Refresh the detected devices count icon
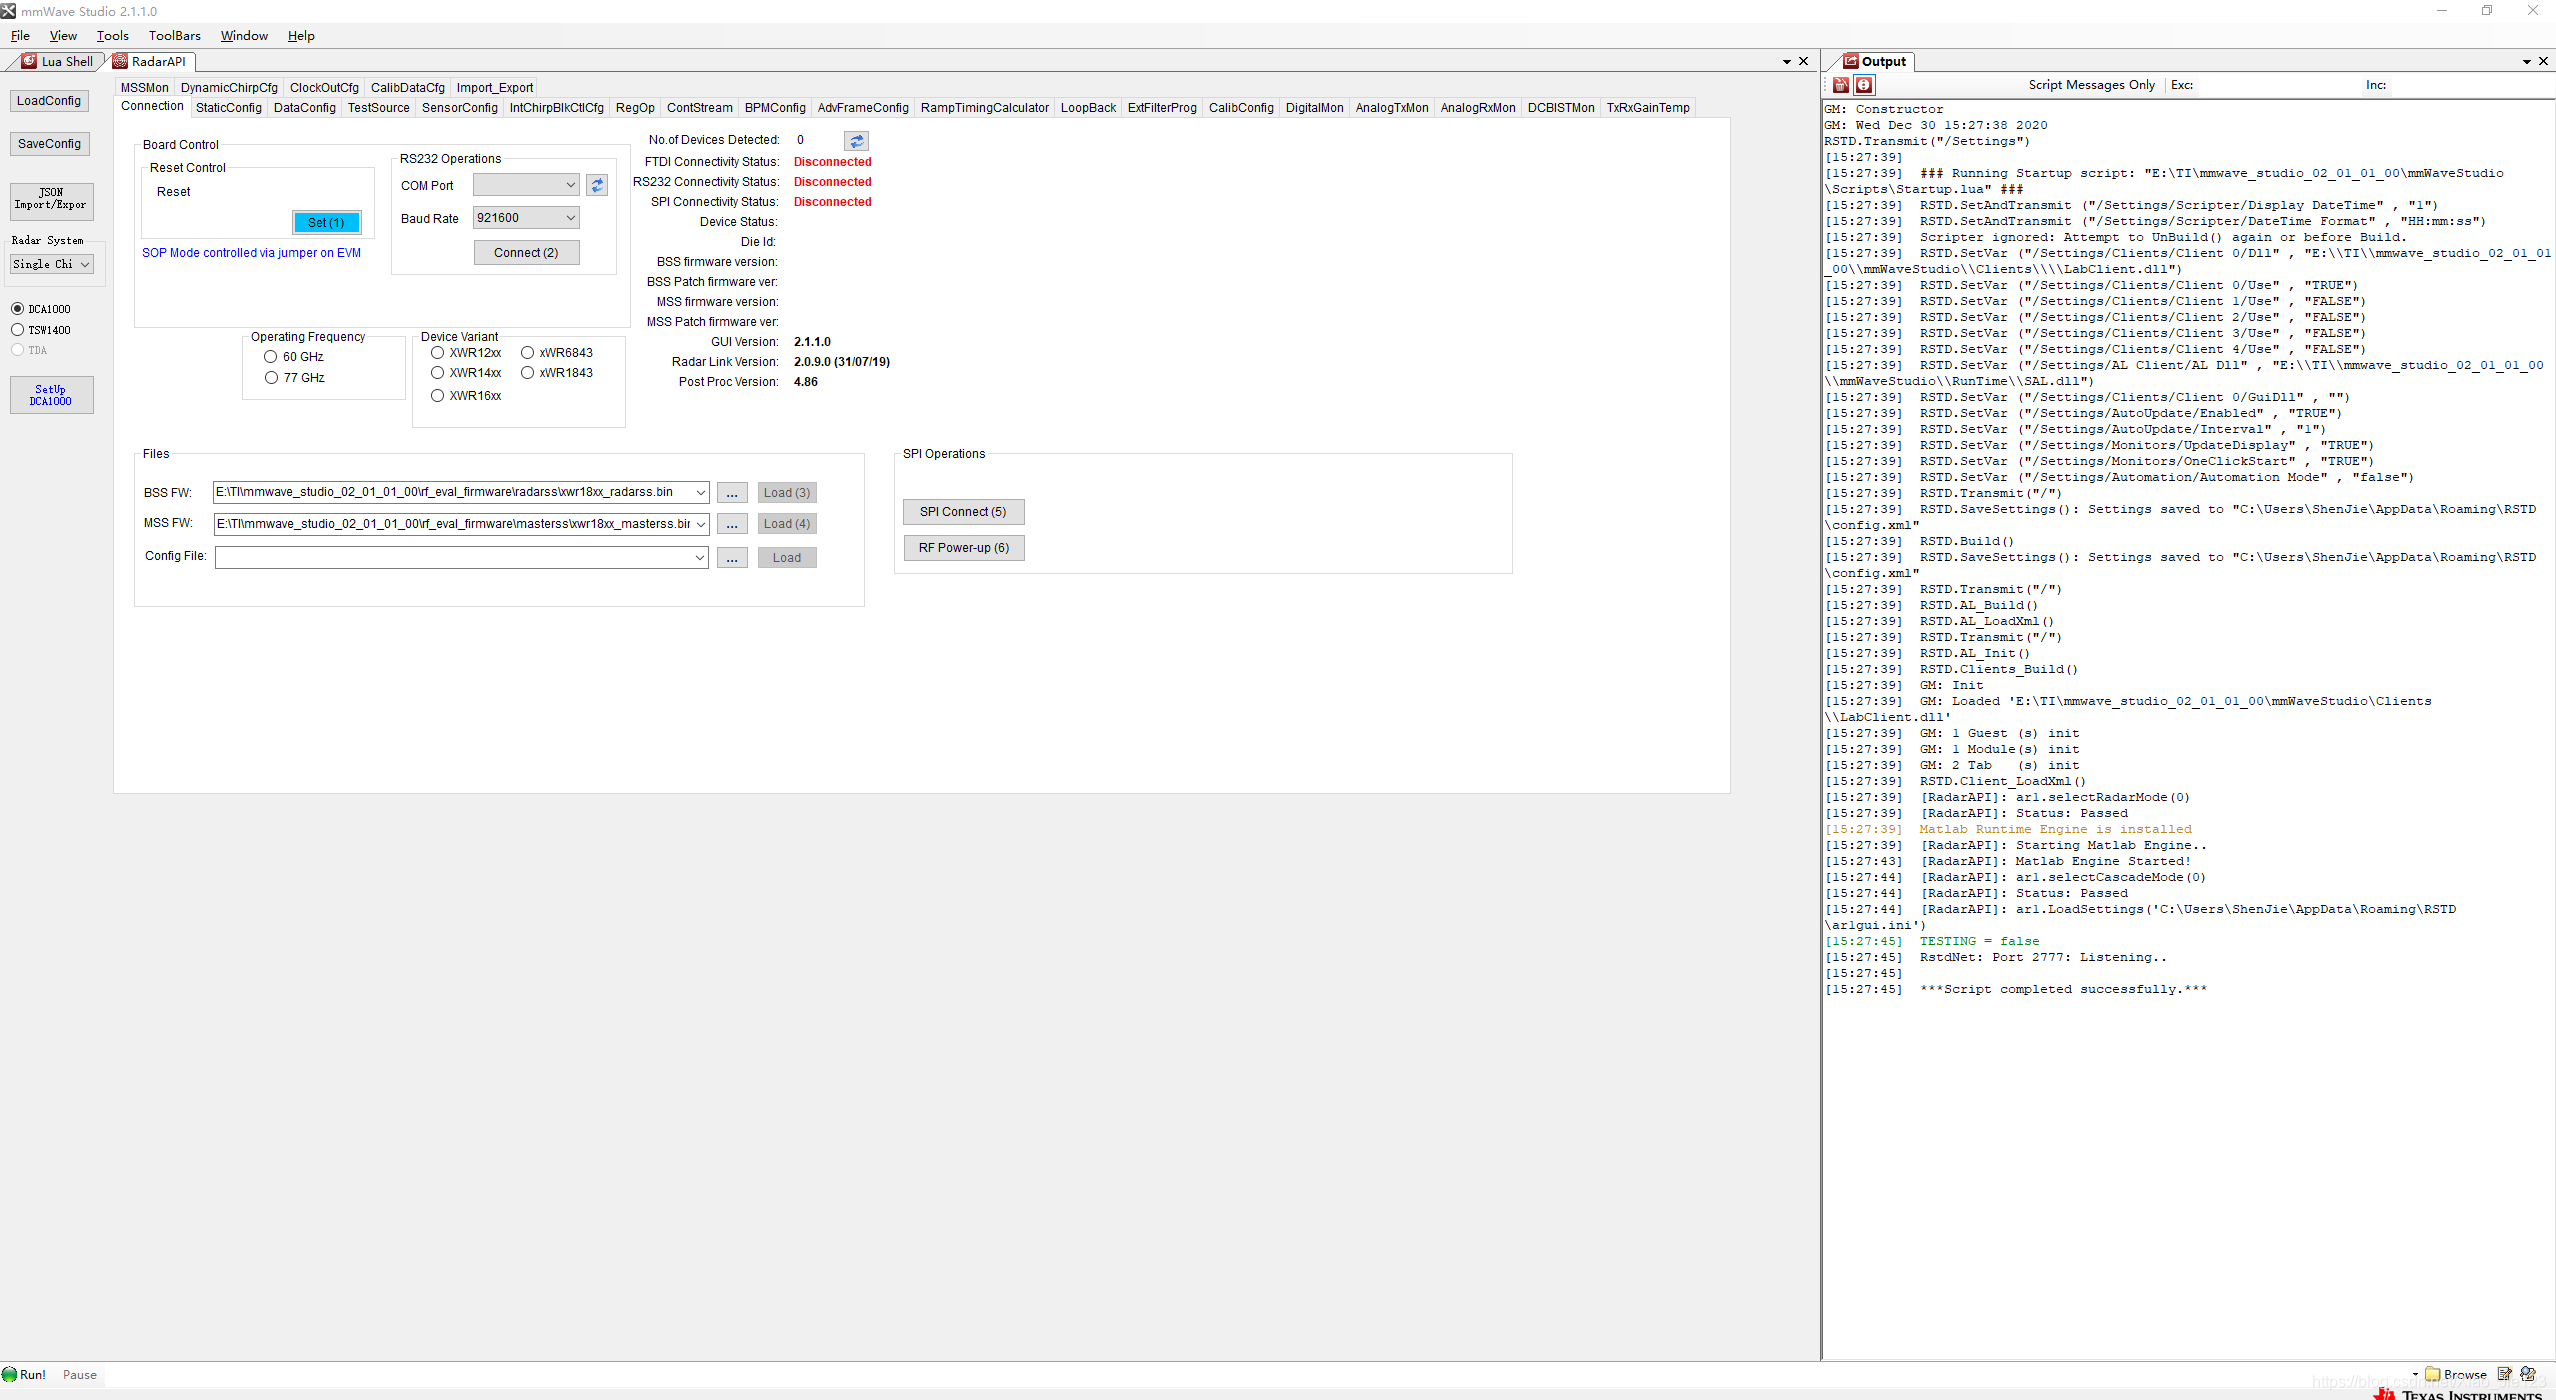Image resolution: width=2556 pixels, height=1400 pixels. 856,141
